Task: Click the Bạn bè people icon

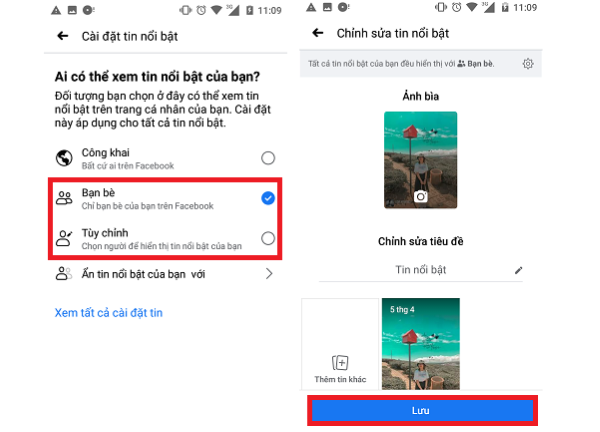Action: point(64,198)
